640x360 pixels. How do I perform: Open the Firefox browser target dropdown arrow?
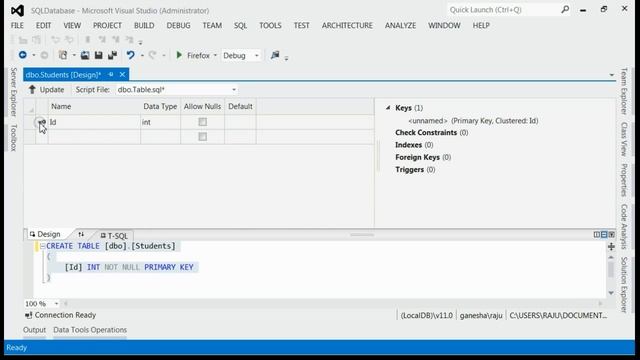[215, 56]
